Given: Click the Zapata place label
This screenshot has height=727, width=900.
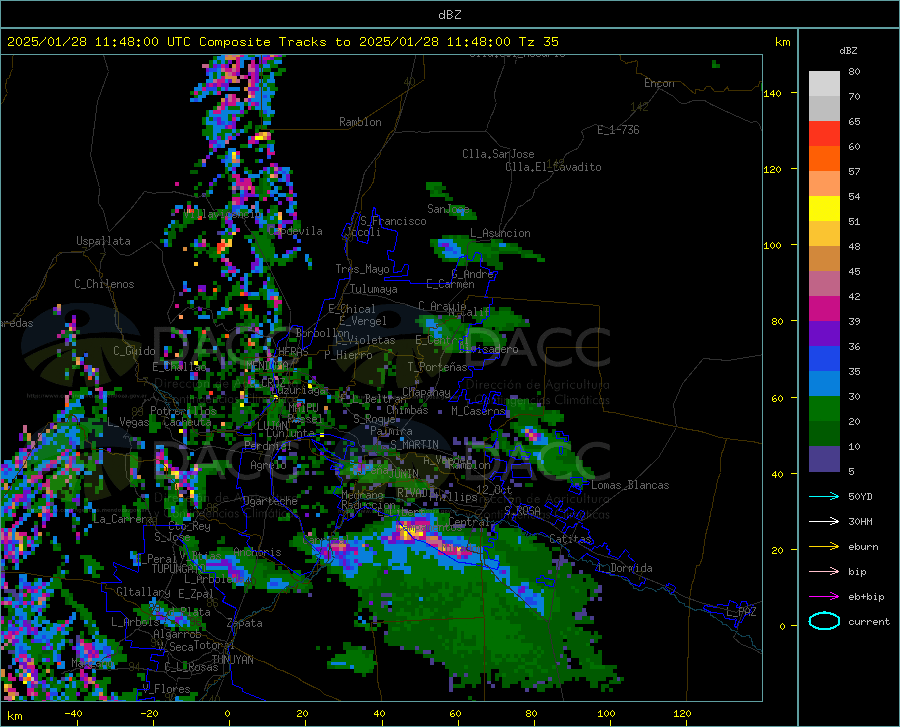Looking at the screenshot, I should (245, 623).
